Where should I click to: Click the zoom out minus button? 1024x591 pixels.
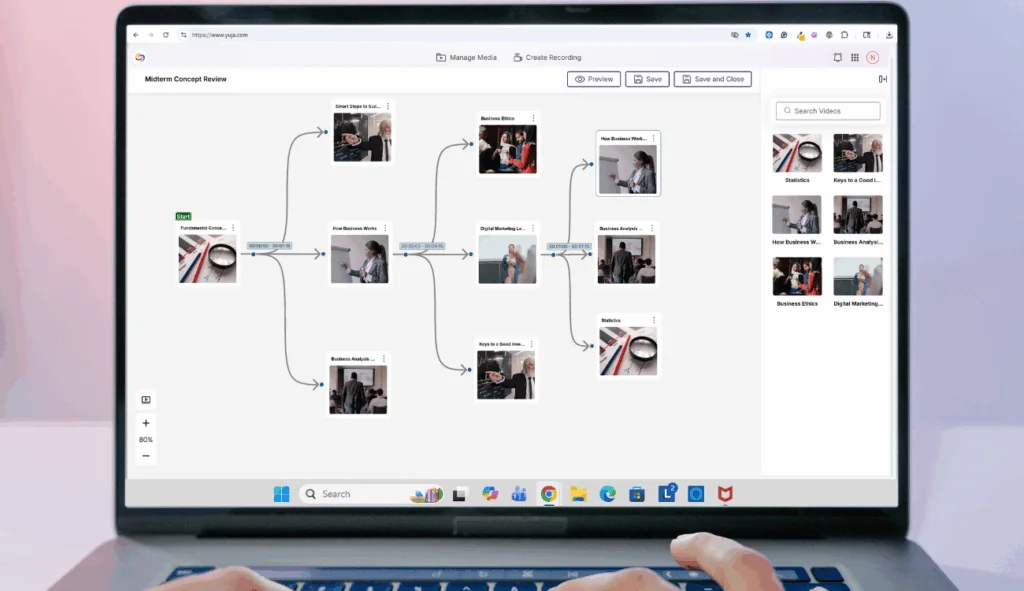(146, 456)
